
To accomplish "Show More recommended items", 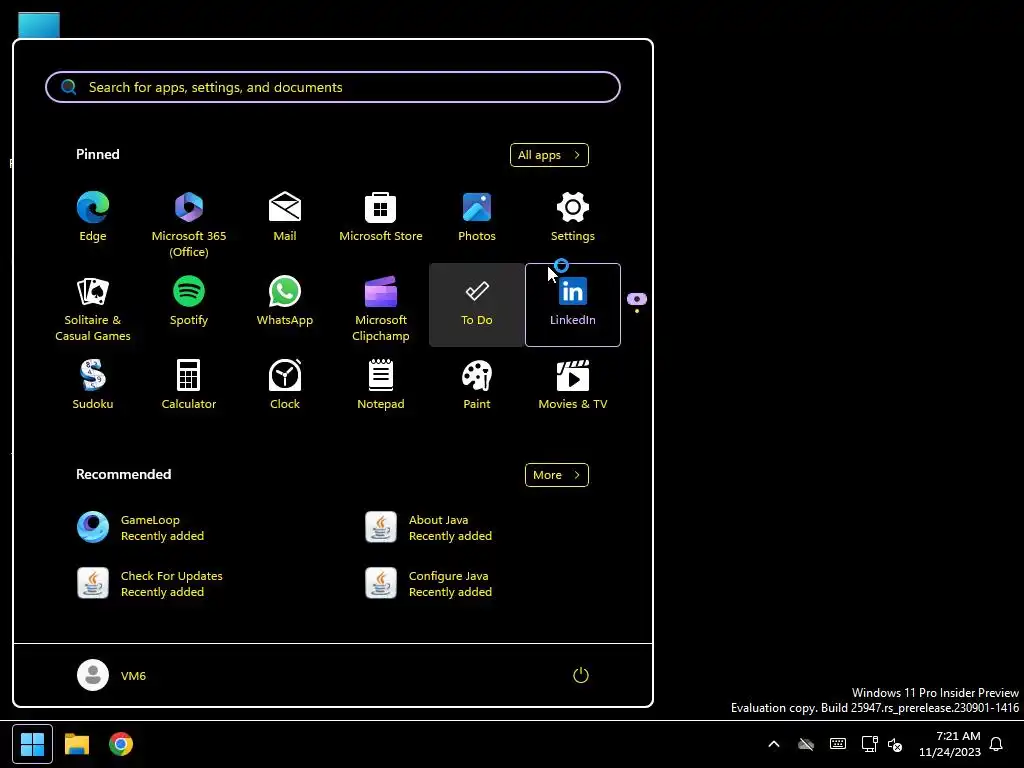I will 556,475.
